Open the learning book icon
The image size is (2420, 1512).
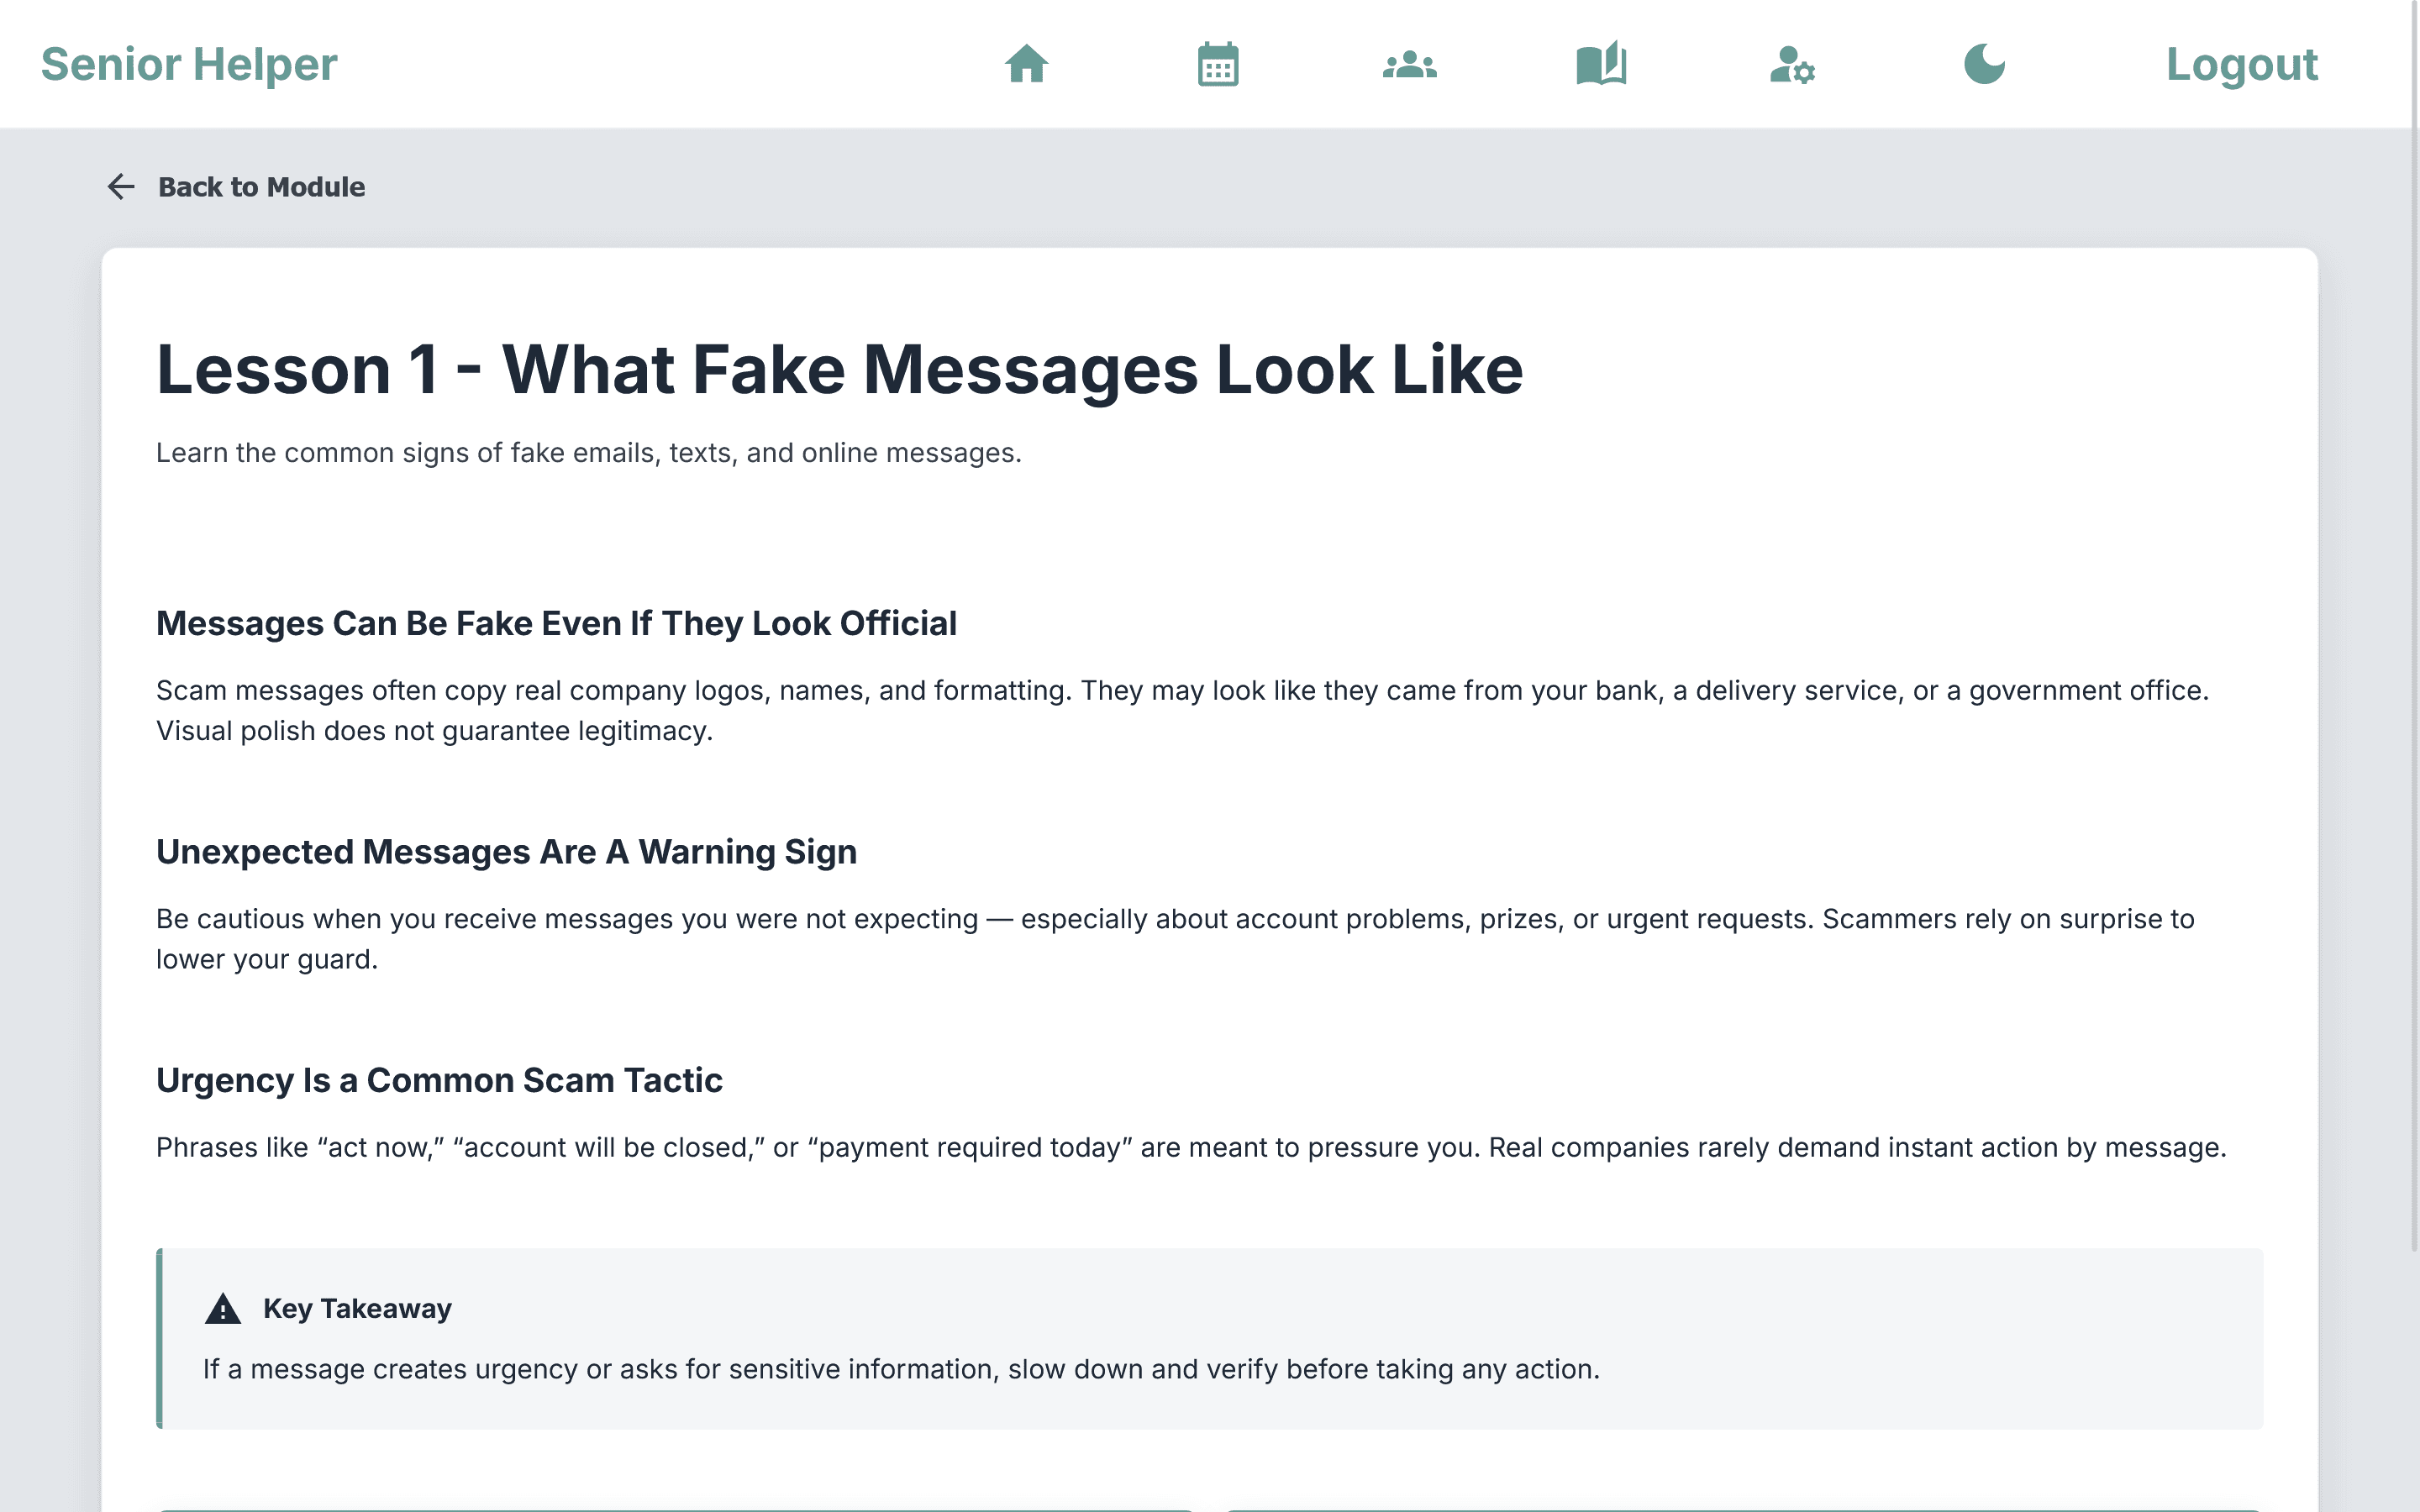click(x=1602, y=64)
